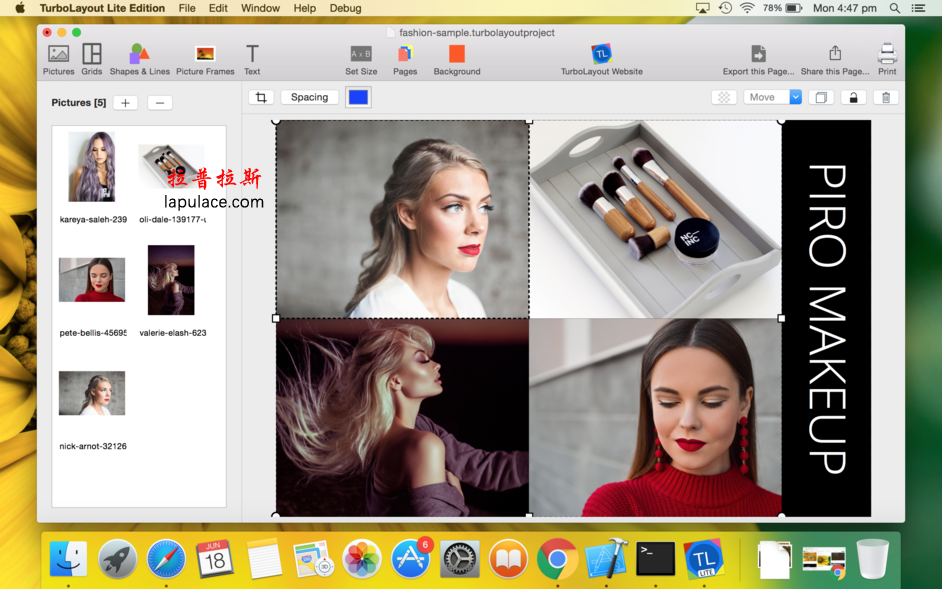
Task: Select the flowing hair photo on canvas
Action: (403, 417)
